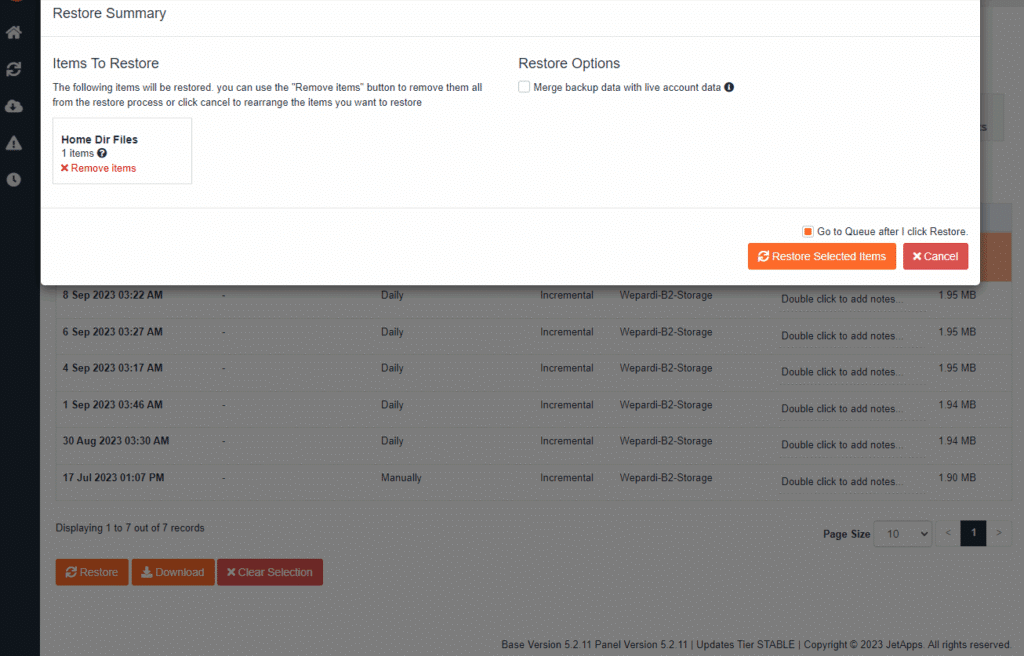Go to previous page arrow in pagination
The image size is (1024, 656).
point(949,534)
